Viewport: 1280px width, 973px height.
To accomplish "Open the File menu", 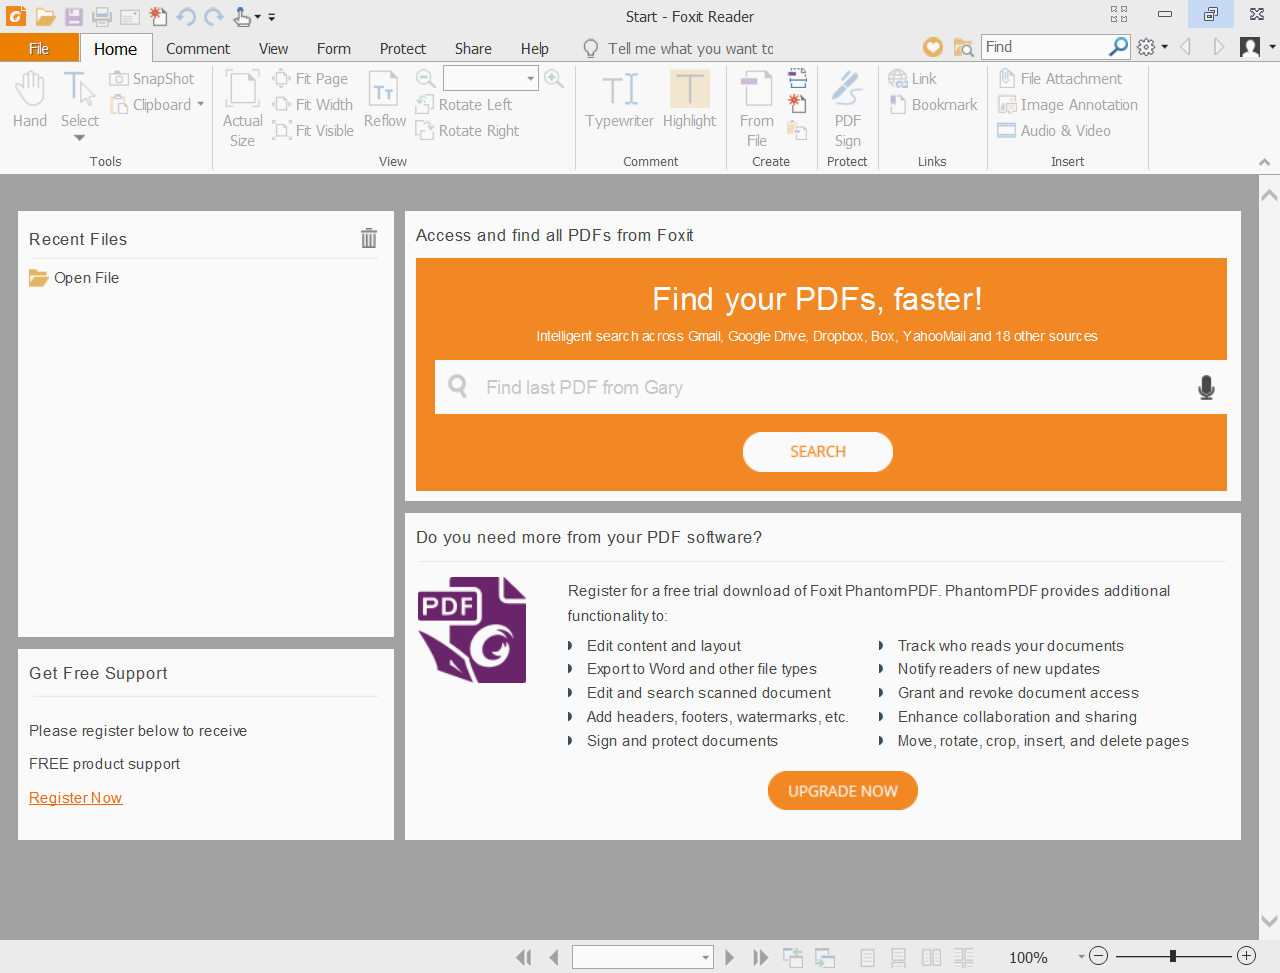I will coord(39,48).
